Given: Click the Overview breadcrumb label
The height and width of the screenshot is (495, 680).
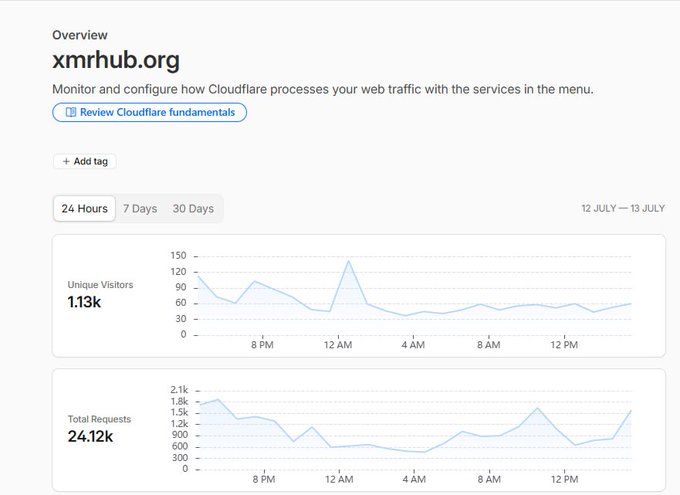Looking at the screenshot, I should (x=80, y=35).
